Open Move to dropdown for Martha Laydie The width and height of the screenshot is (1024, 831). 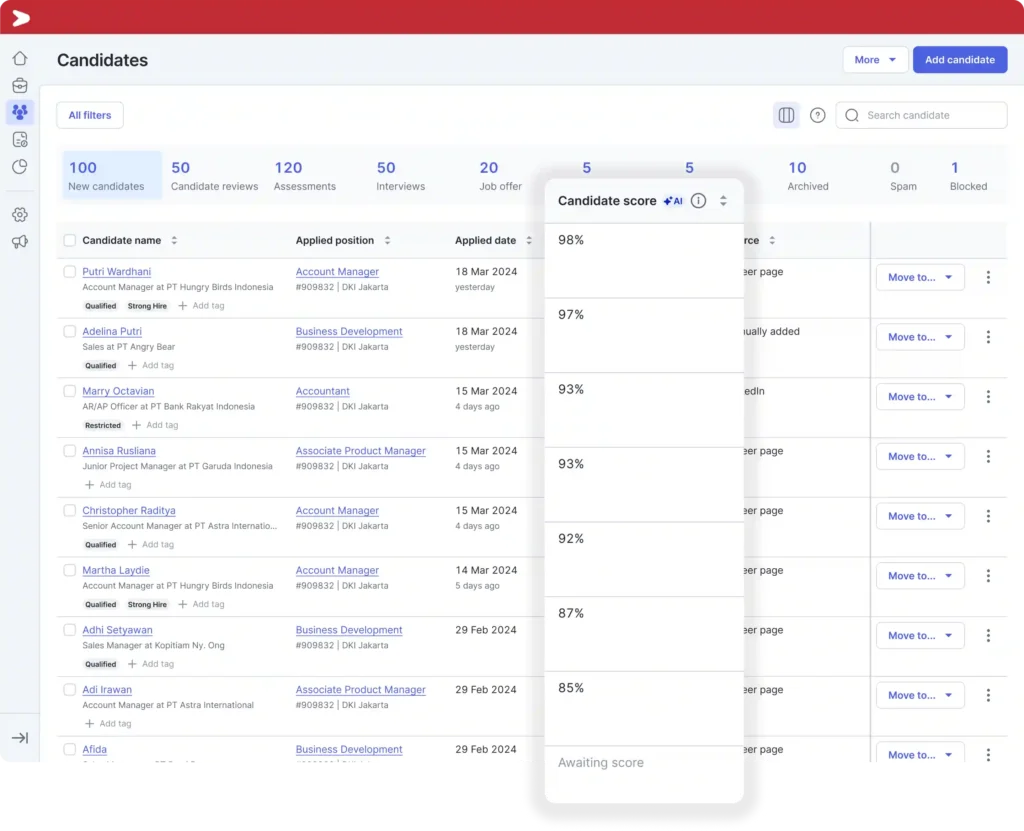[920, 576]
